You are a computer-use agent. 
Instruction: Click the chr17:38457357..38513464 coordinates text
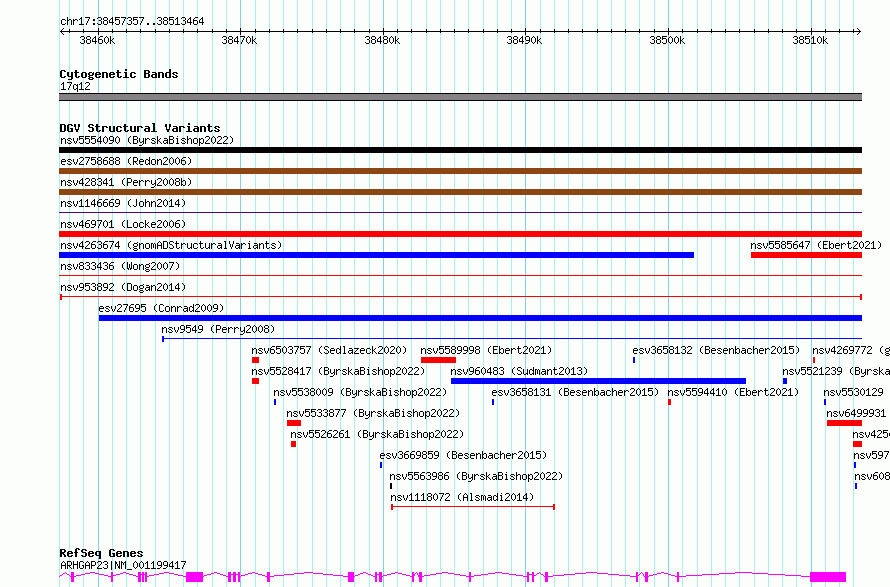point(132,21)
